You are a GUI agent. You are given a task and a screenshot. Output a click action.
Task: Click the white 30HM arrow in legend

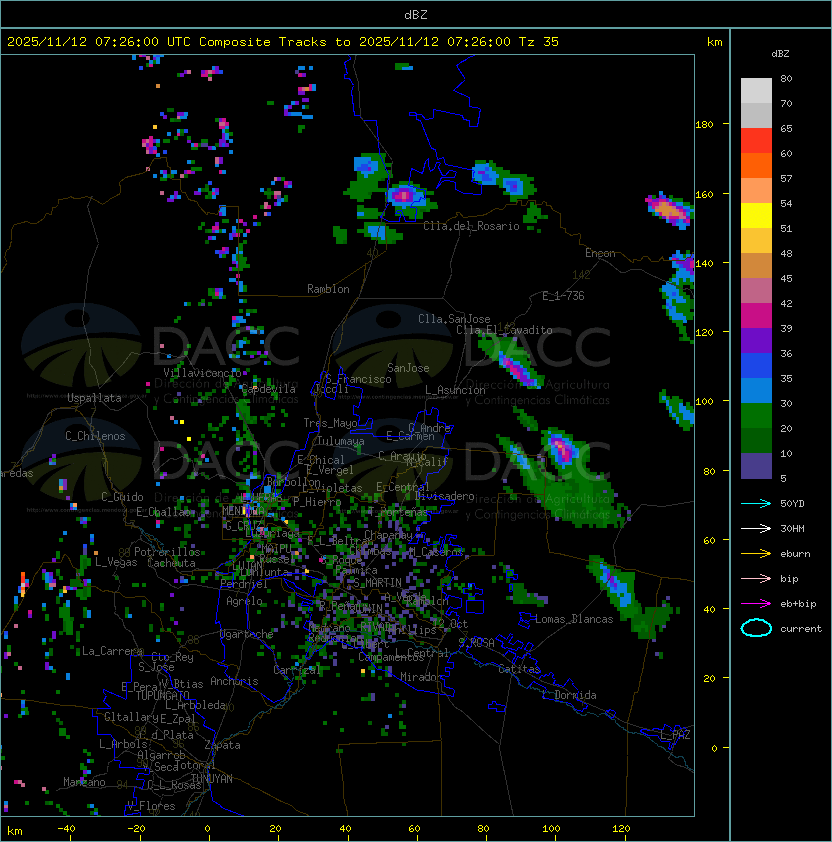point(756,528)
